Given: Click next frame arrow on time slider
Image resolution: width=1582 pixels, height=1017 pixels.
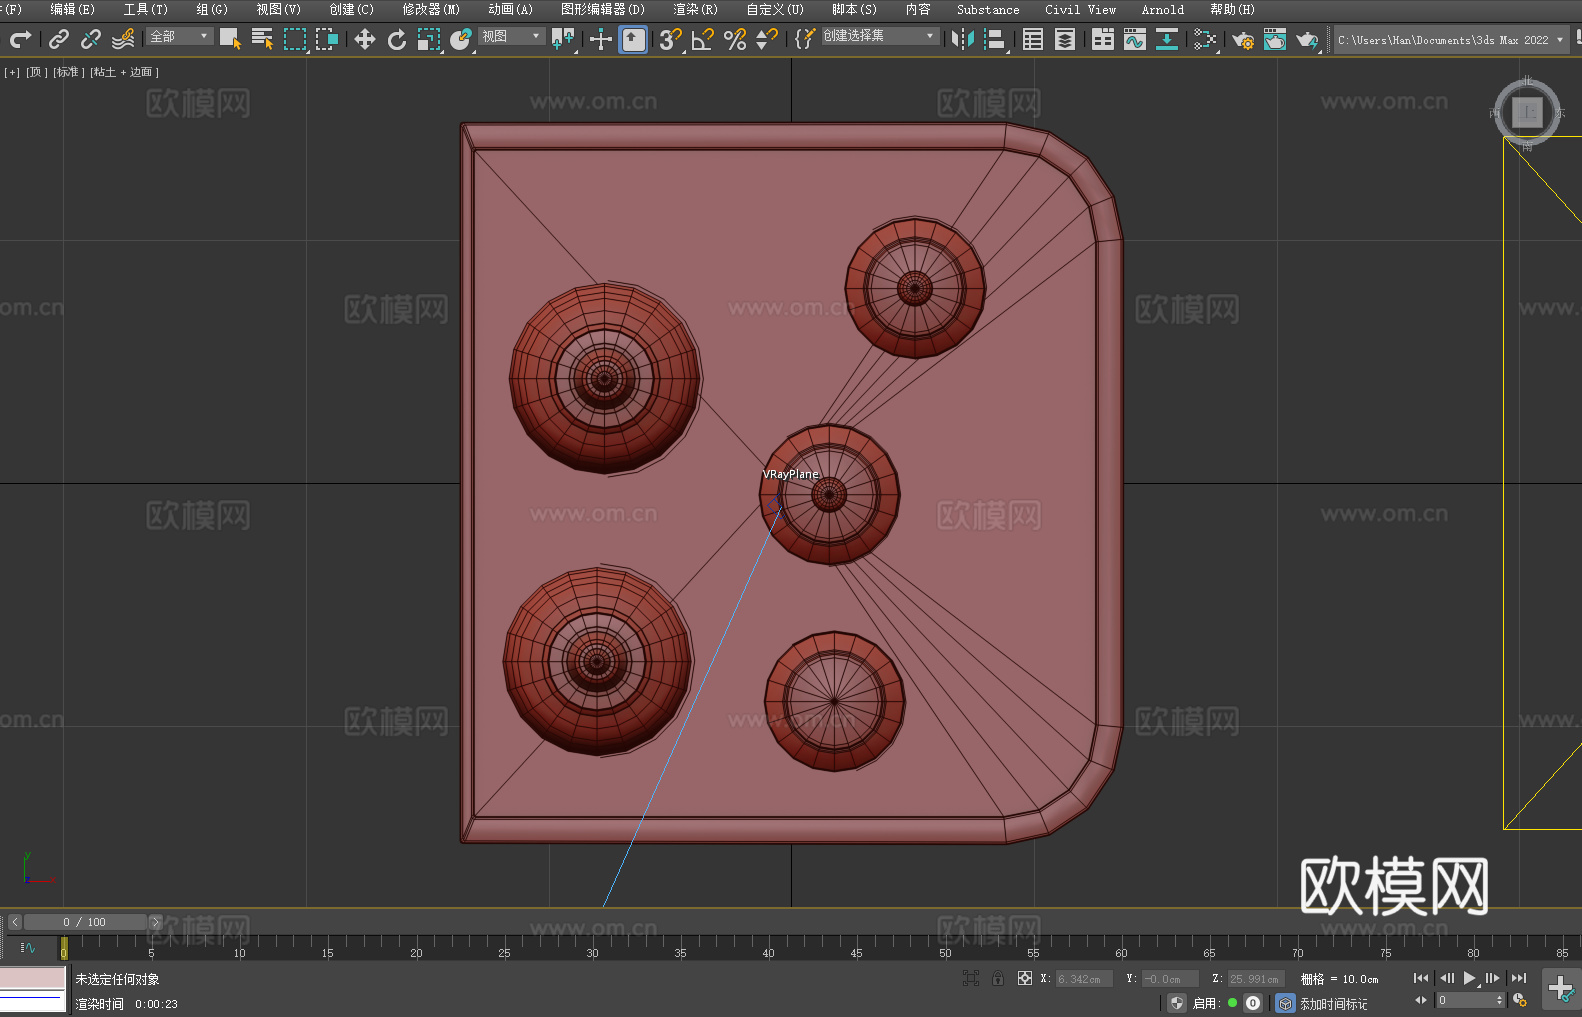Looking at the screenshot, I should [x=155, y=922].
